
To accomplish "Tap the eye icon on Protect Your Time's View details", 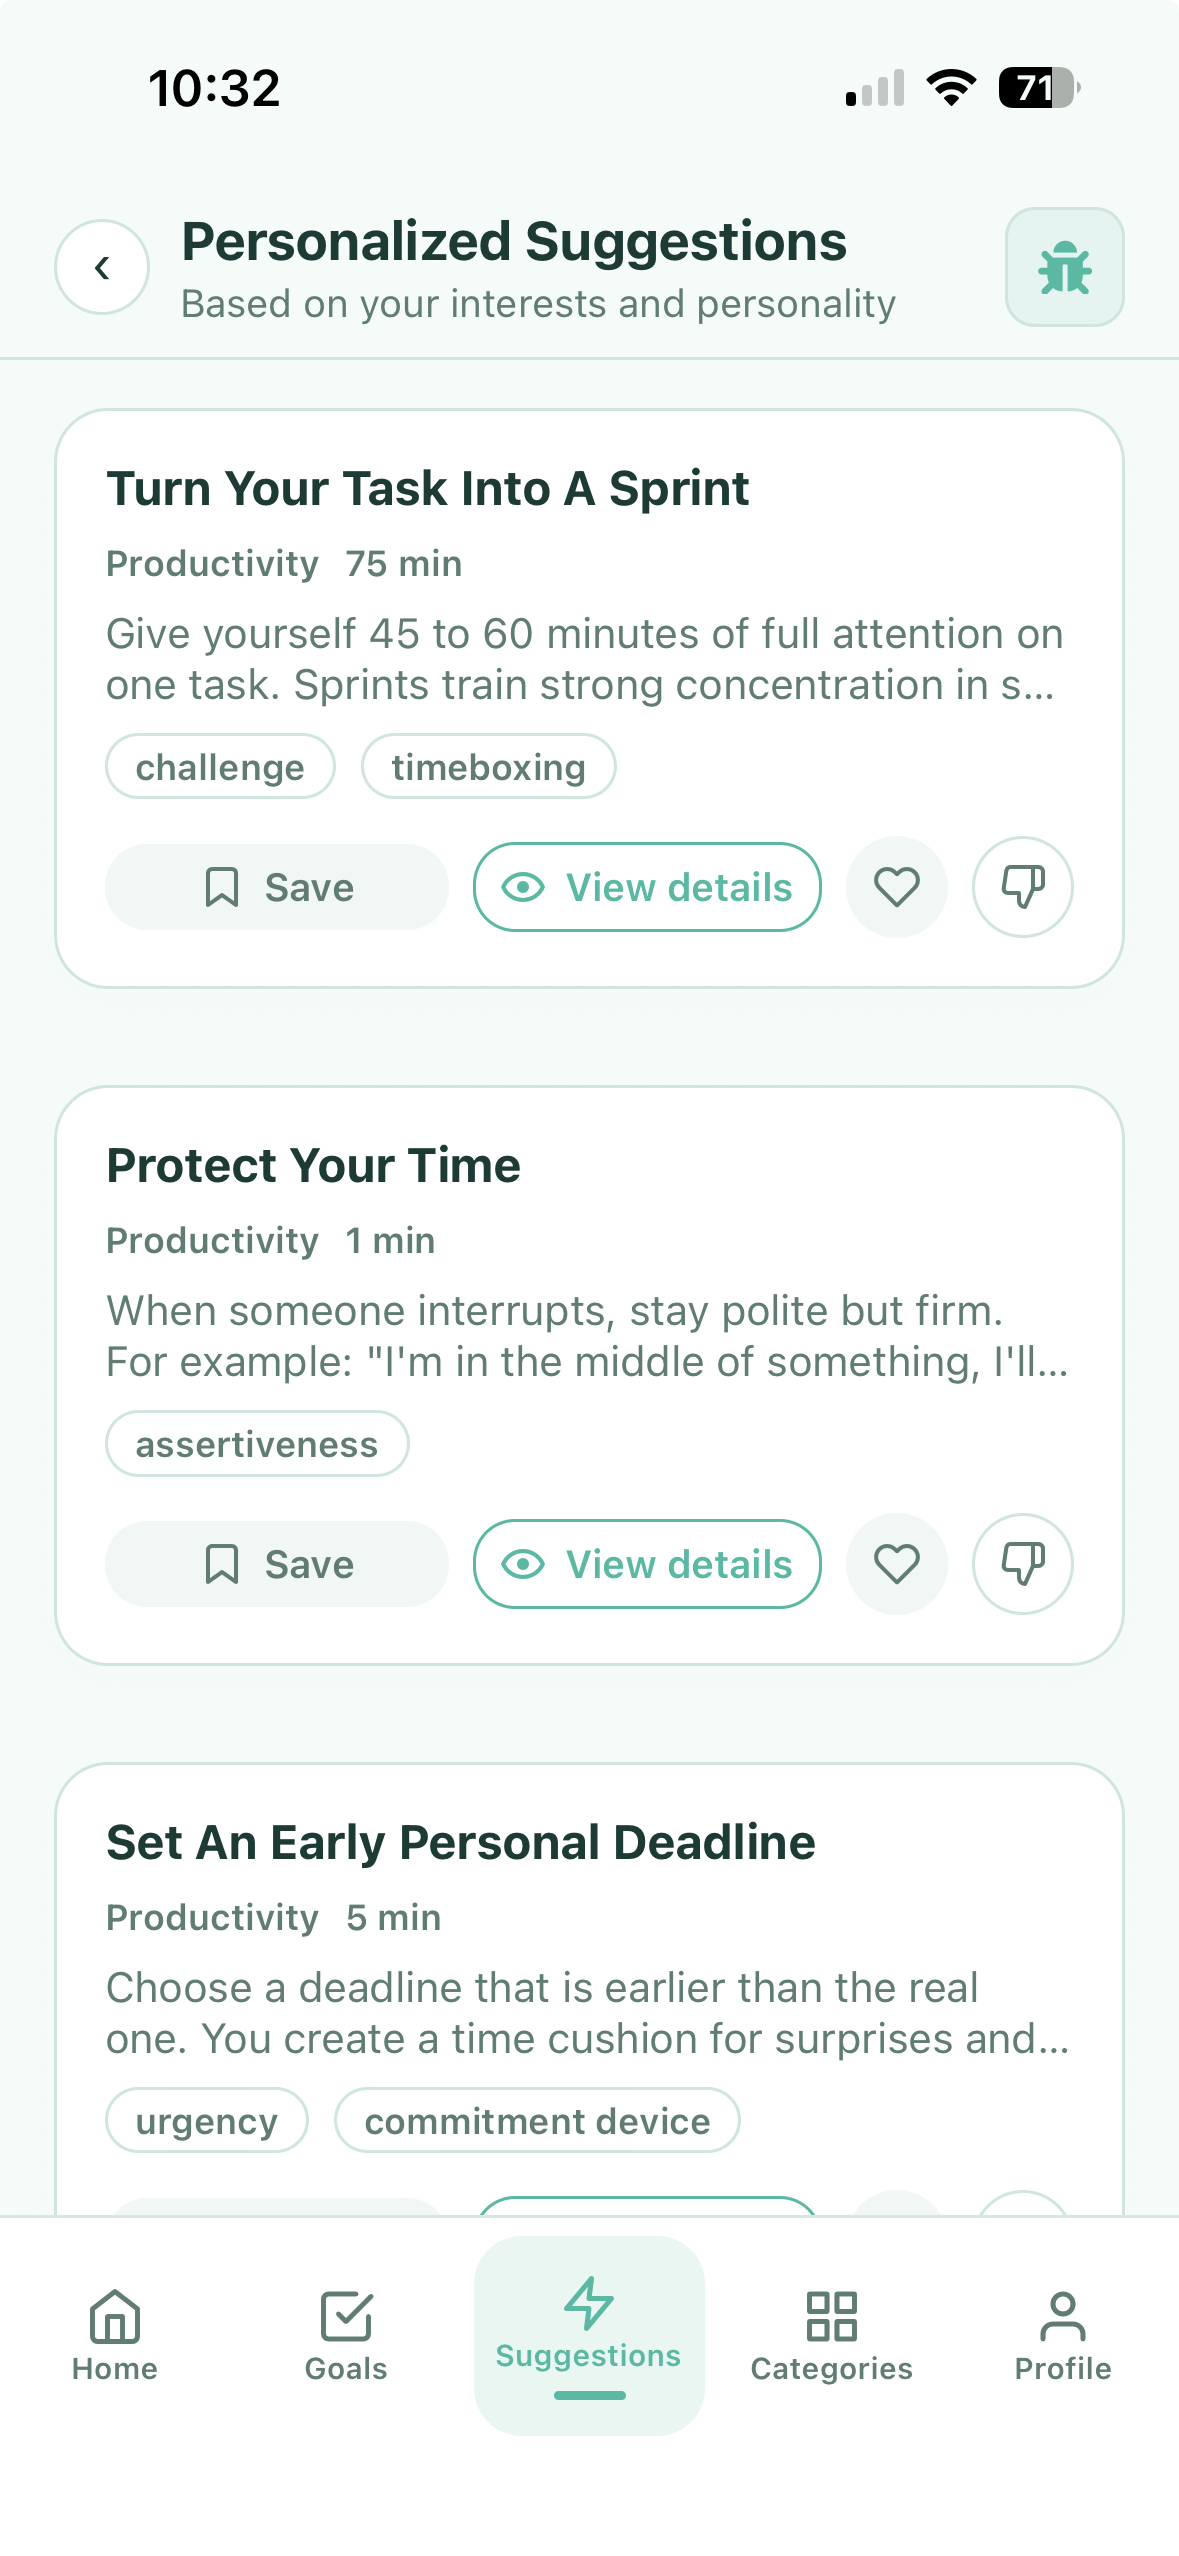I will coord(525,1563).
